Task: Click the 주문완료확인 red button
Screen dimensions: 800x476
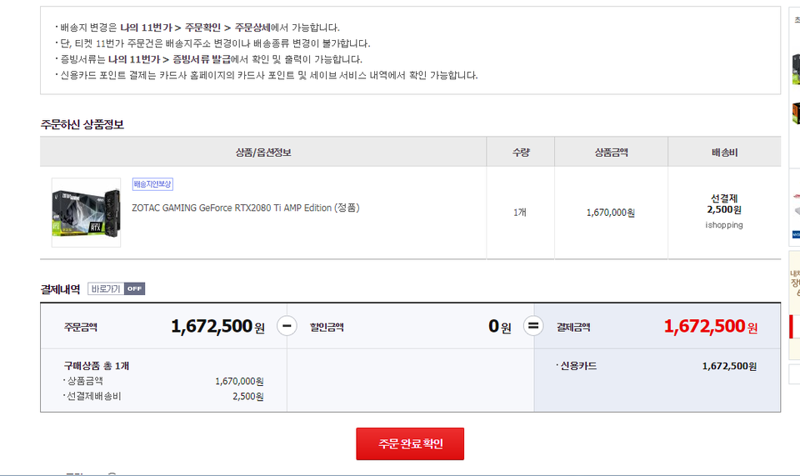Action: tap(410, 443)
